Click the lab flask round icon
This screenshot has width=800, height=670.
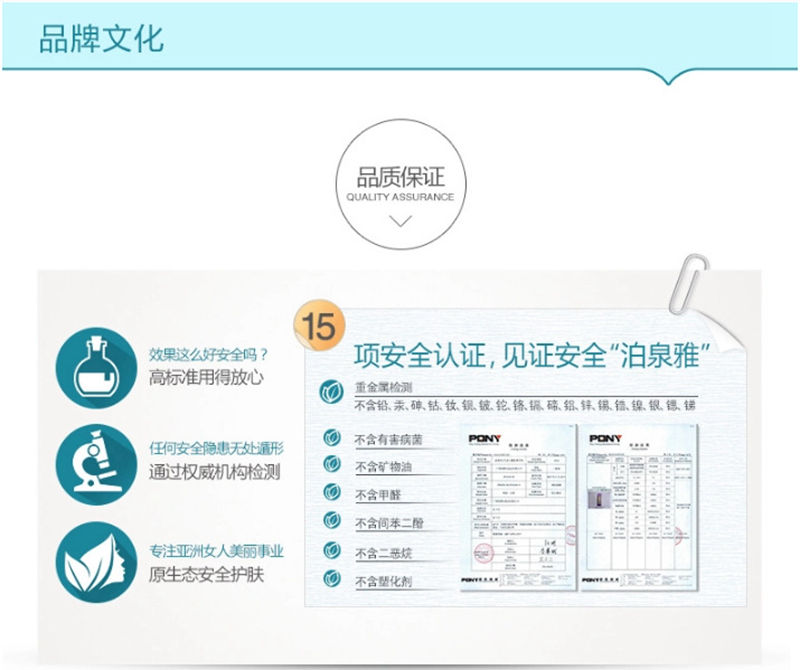click(96, 368)
